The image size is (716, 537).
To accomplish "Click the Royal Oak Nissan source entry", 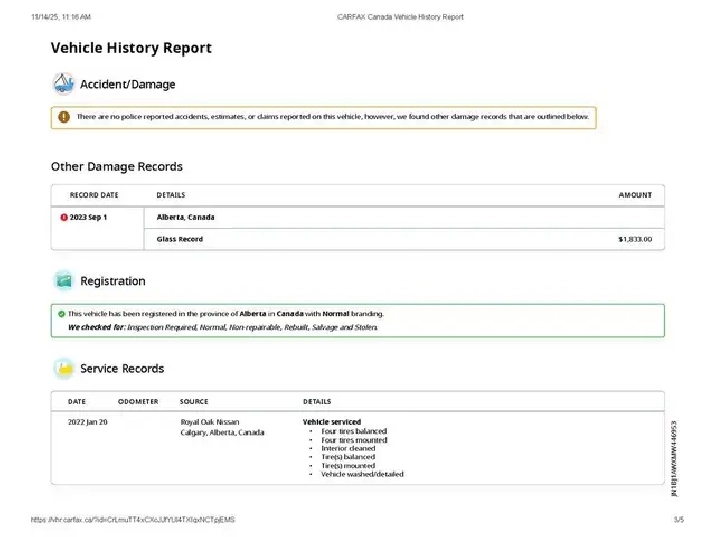I will point(209,422).
